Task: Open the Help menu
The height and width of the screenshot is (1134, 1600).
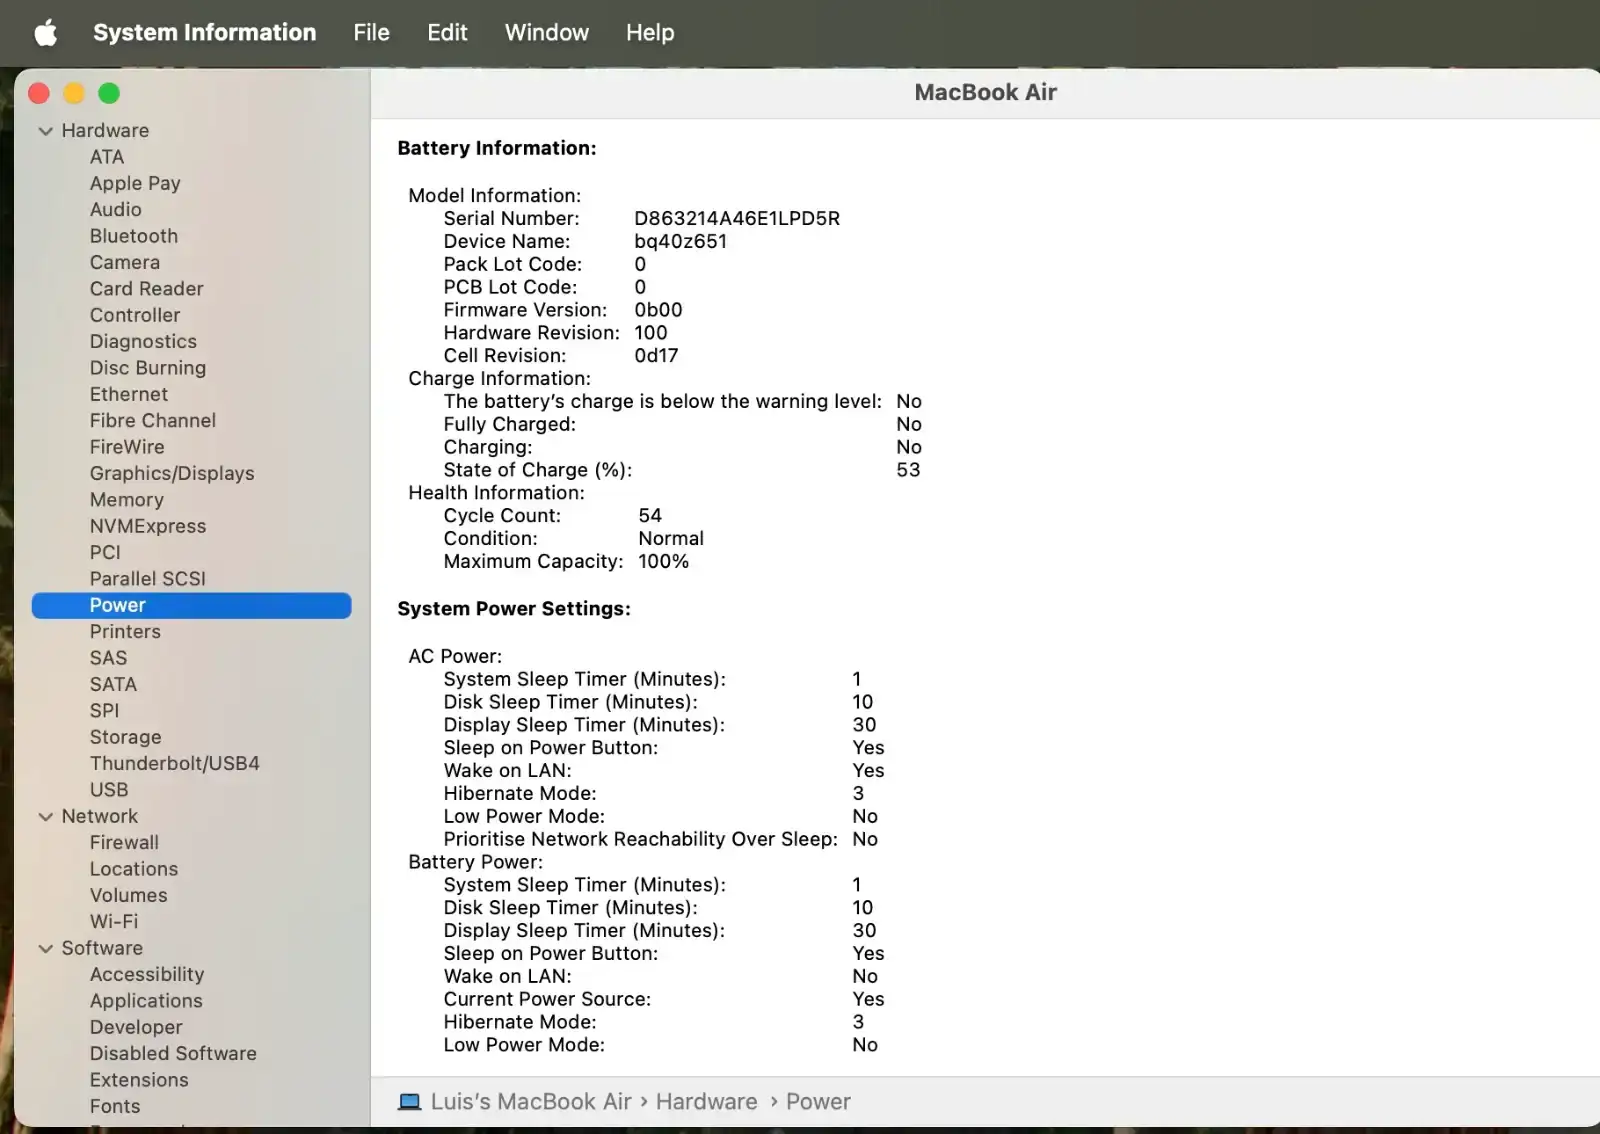Action: 650,33
